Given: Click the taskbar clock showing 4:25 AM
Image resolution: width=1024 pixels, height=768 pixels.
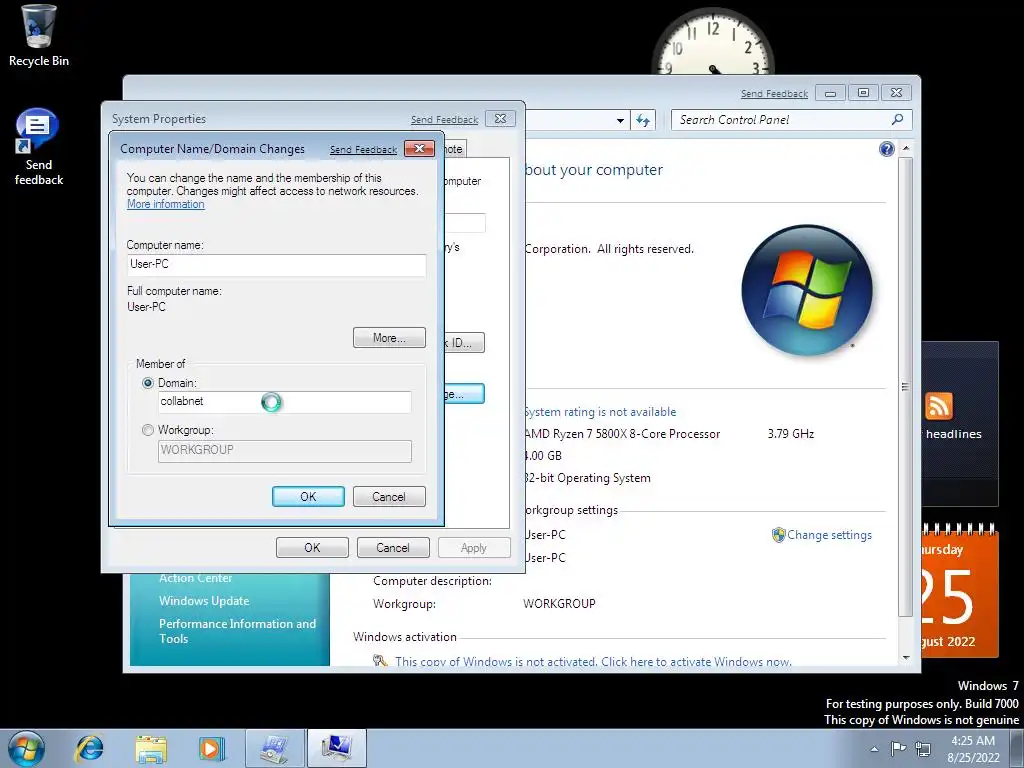Looking at the screenshot, I should tap(973, 748).
